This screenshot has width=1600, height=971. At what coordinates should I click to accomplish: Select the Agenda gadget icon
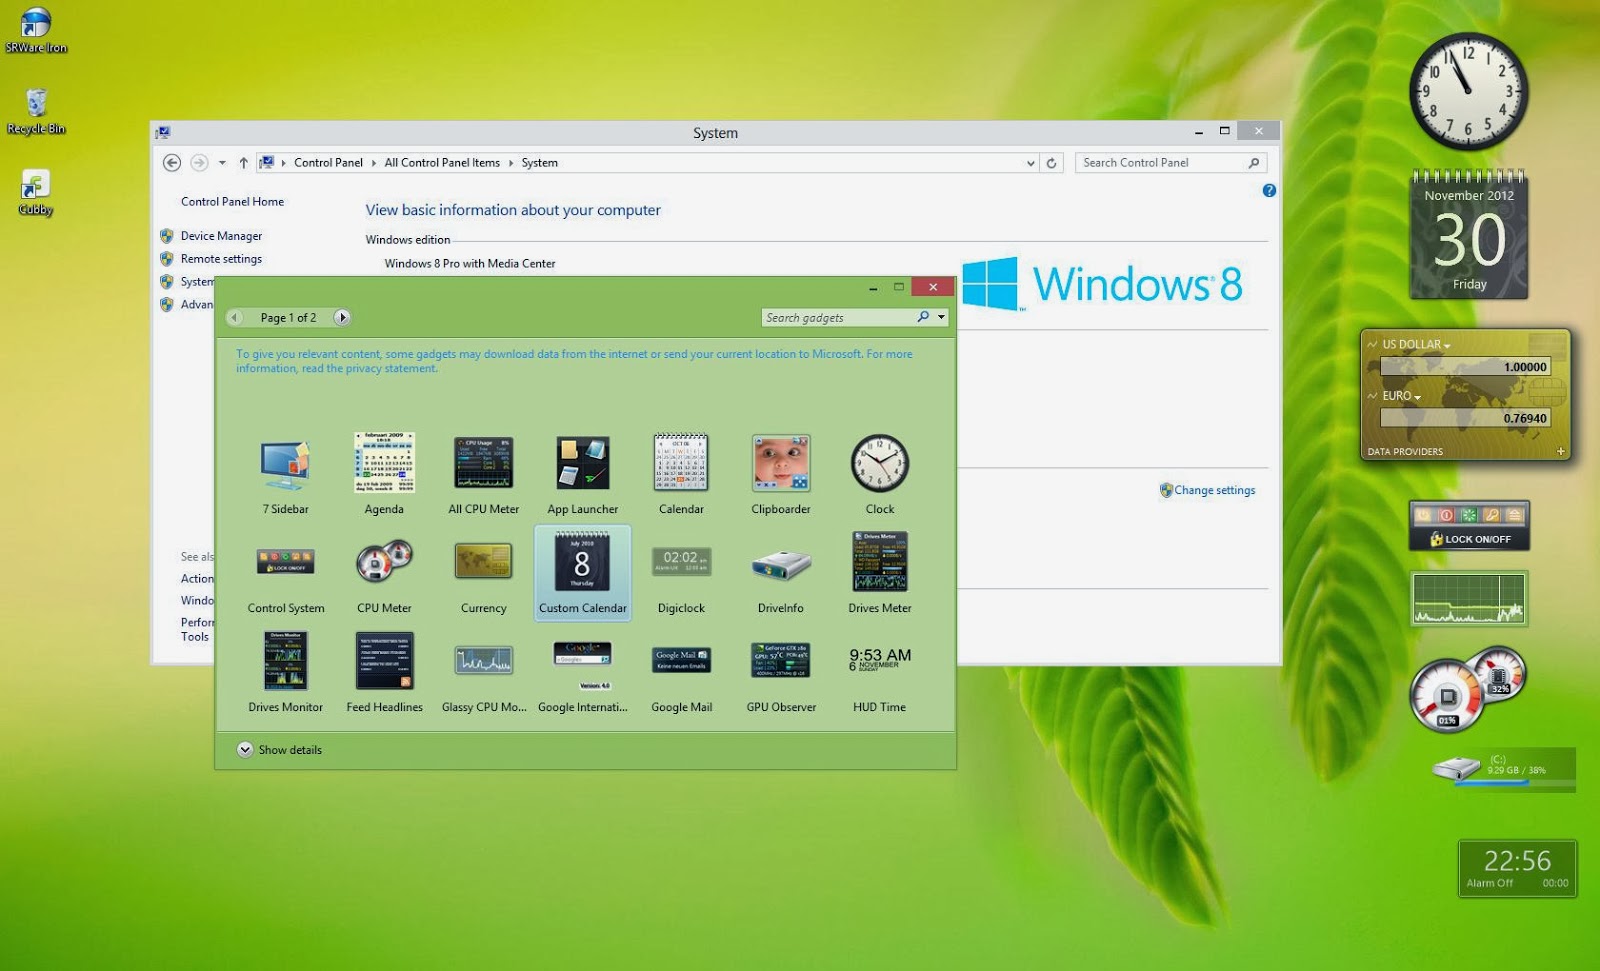pos(384,463)
